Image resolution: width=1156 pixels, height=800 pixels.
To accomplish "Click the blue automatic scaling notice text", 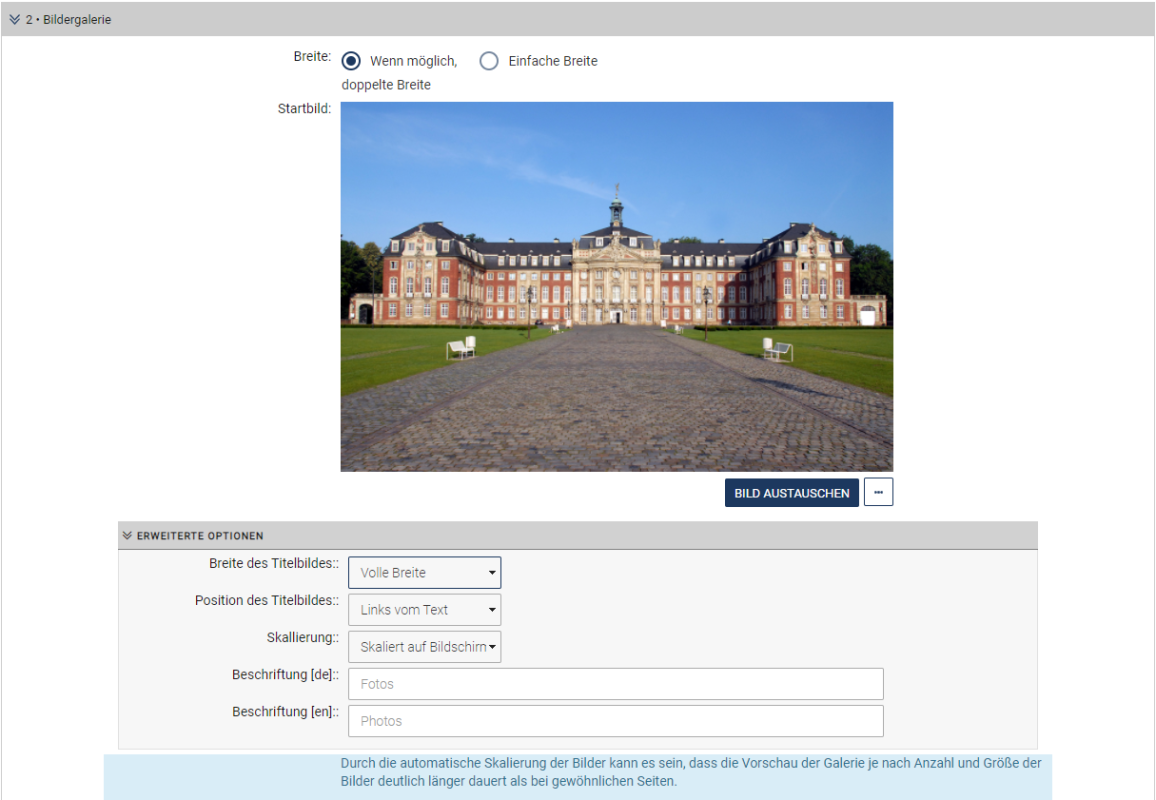I will point(690,772).
